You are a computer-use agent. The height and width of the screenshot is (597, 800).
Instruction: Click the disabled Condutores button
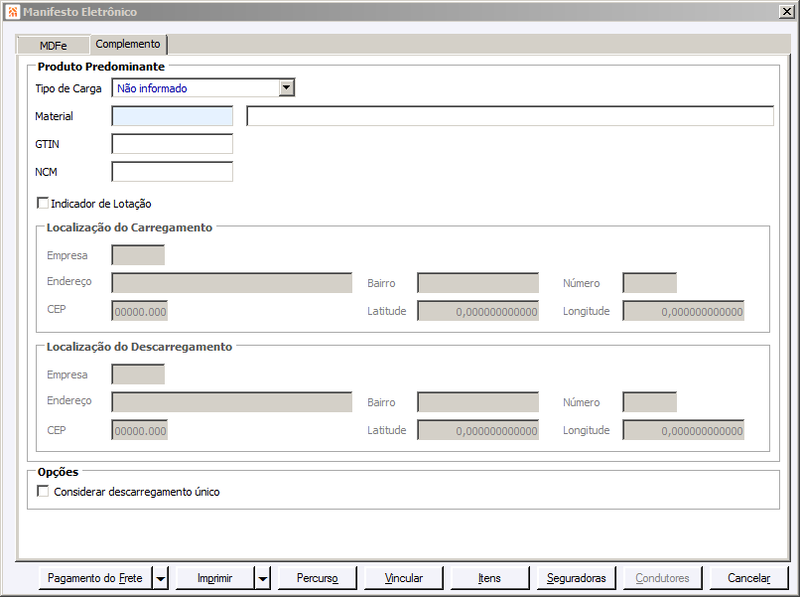coord(662,578)
